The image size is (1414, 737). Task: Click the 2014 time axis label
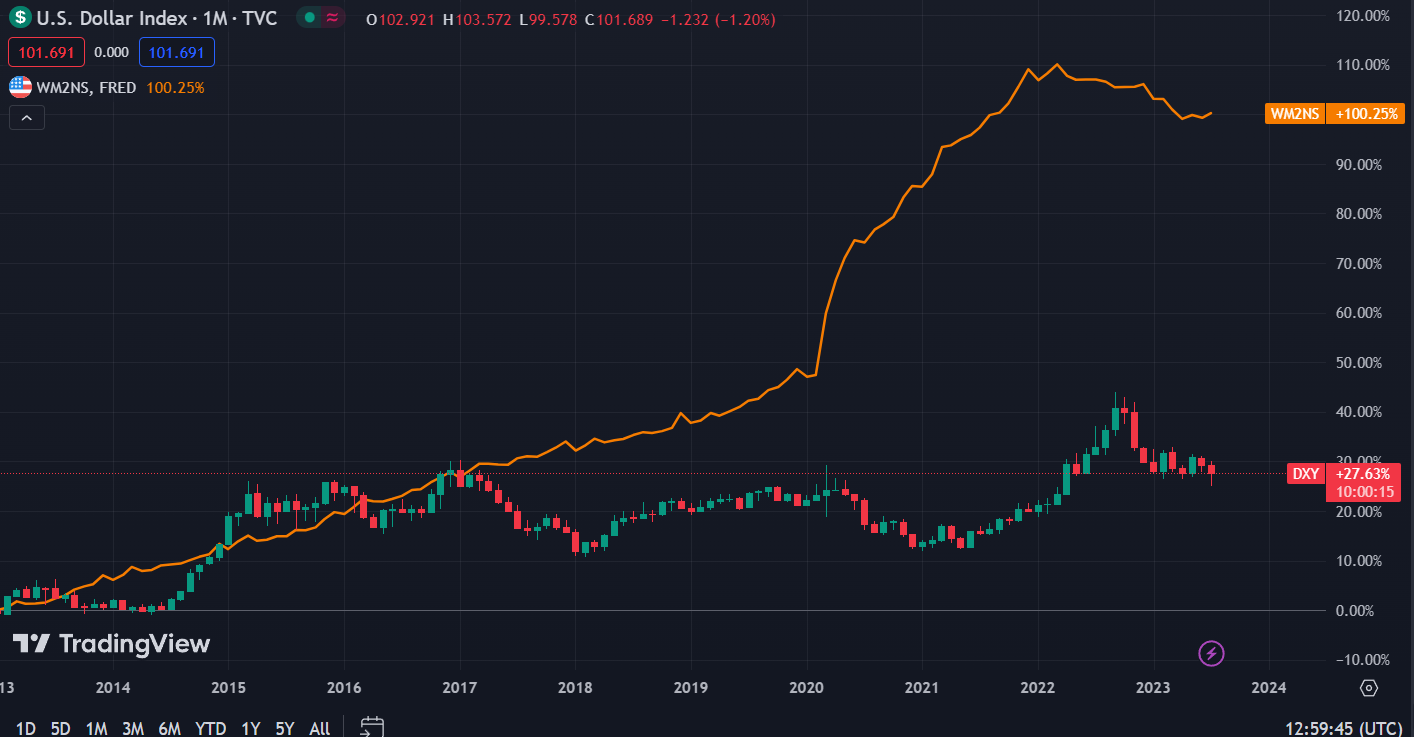(113, 688)
